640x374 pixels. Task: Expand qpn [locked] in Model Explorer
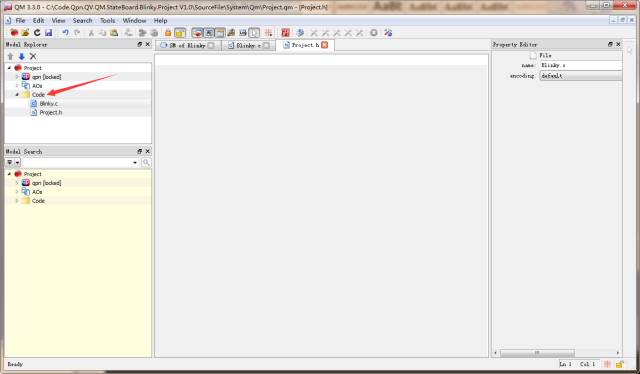(x=17, y=77)
